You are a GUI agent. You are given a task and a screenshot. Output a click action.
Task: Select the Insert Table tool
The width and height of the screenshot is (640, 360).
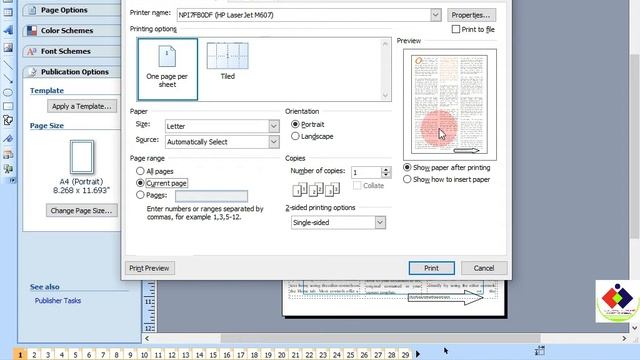[8, 12]
